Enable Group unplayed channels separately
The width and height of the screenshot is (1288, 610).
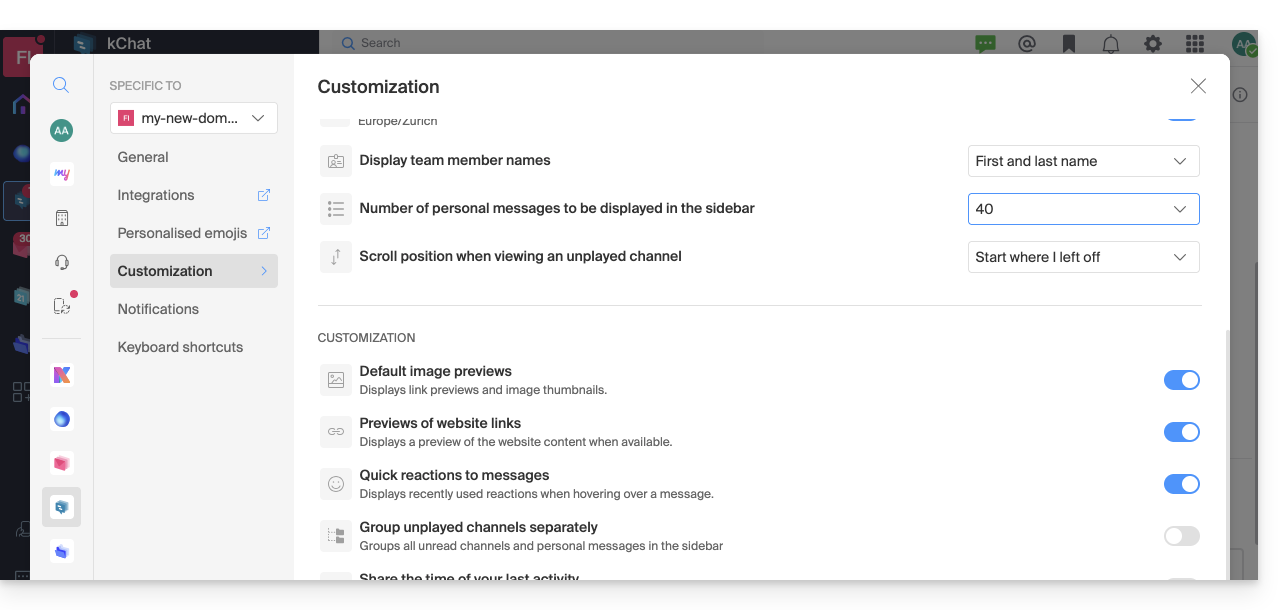click(1181, 536)
